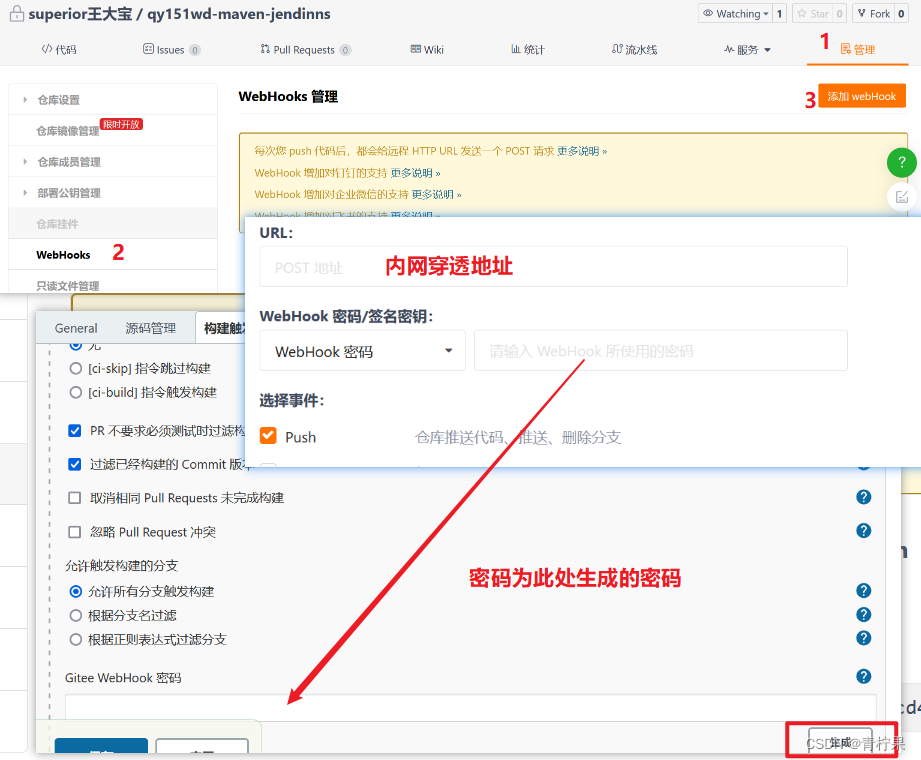Click the green help question-mark bubble
This screenshot has width=921, height=760.
click(902, 162)
